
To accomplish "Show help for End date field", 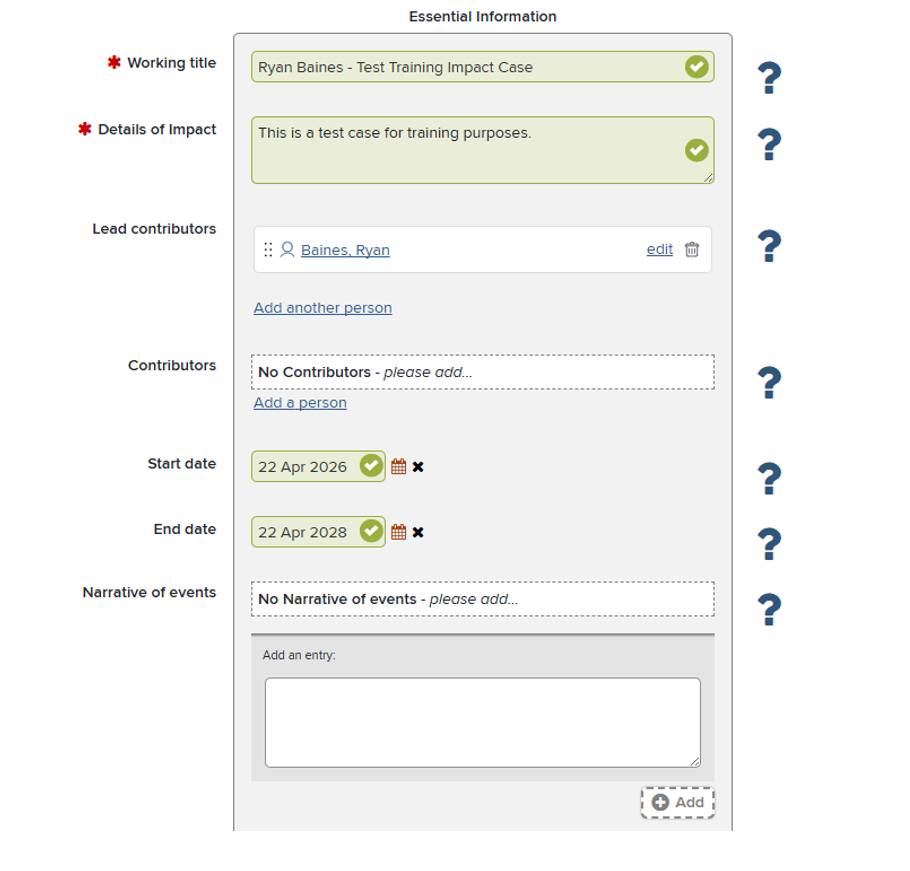I will point(770,544).
